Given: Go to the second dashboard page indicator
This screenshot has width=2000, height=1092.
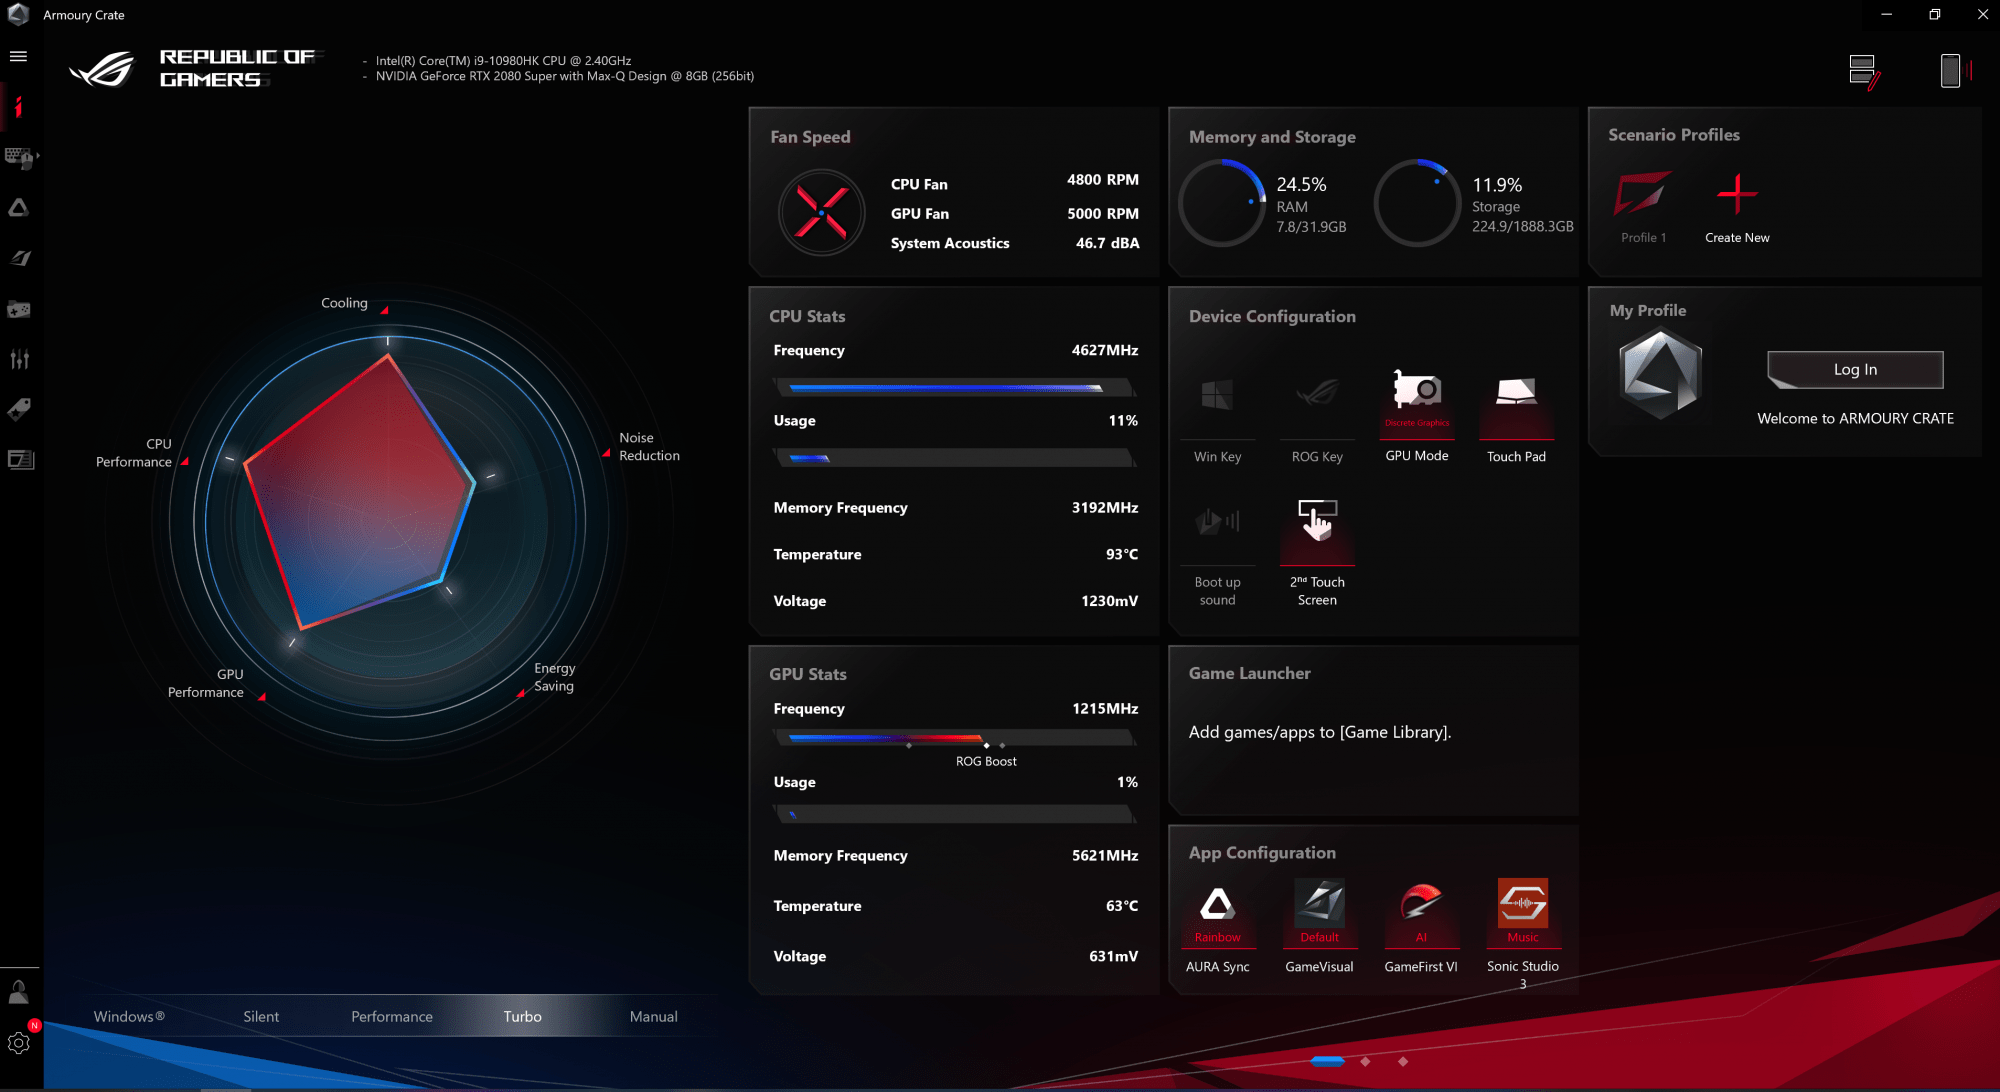Looking at the screenshot, I should [x=1365, y=1061].
